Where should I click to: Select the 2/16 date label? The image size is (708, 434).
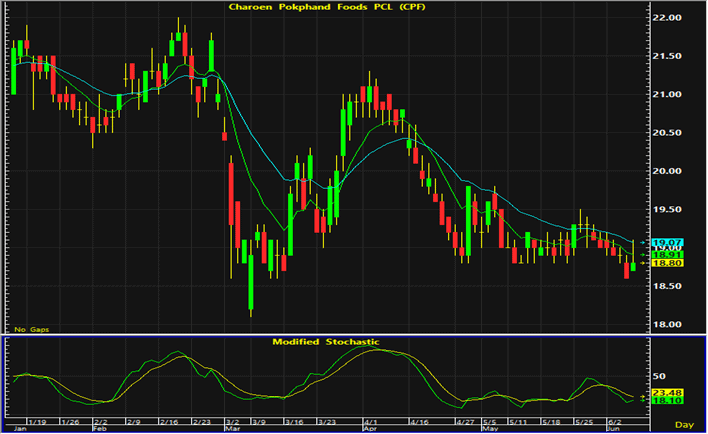[x=169, y=422]
